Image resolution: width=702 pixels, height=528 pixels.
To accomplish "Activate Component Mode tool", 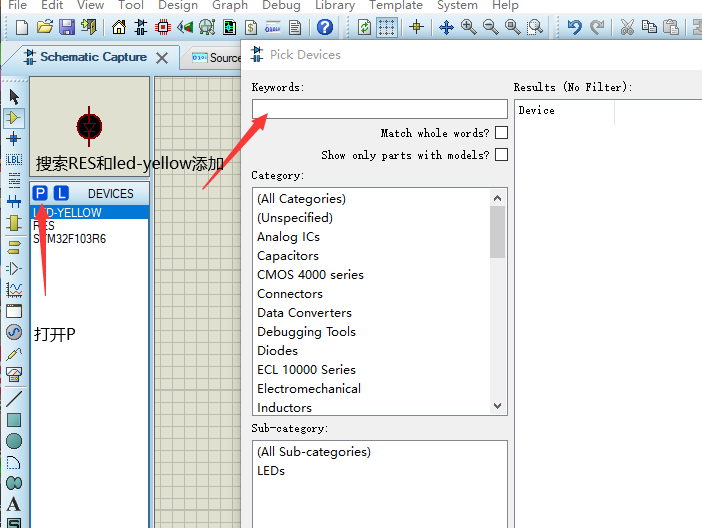I will [14, 118].
